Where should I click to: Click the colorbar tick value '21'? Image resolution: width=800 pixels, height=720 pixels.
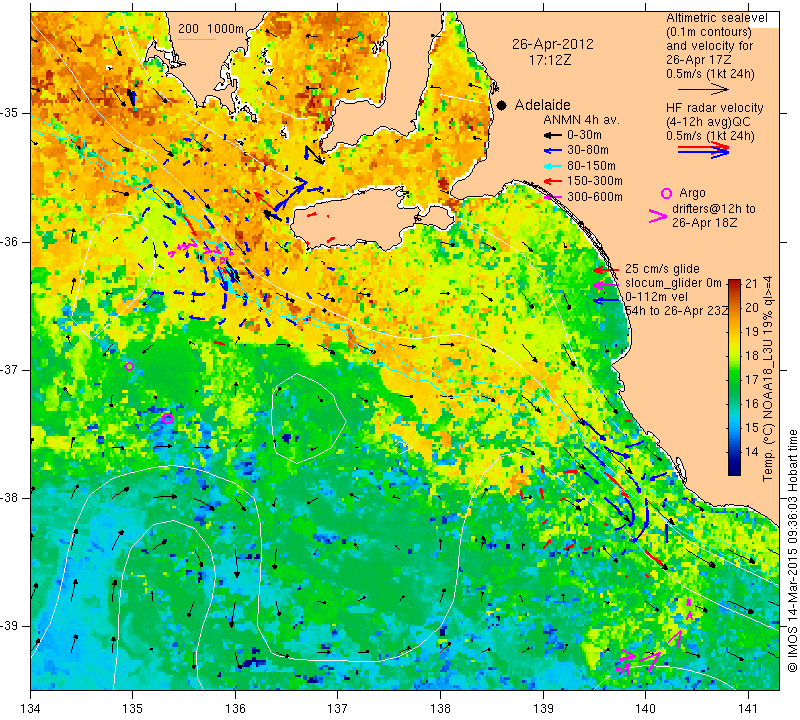tap(752, 284)
